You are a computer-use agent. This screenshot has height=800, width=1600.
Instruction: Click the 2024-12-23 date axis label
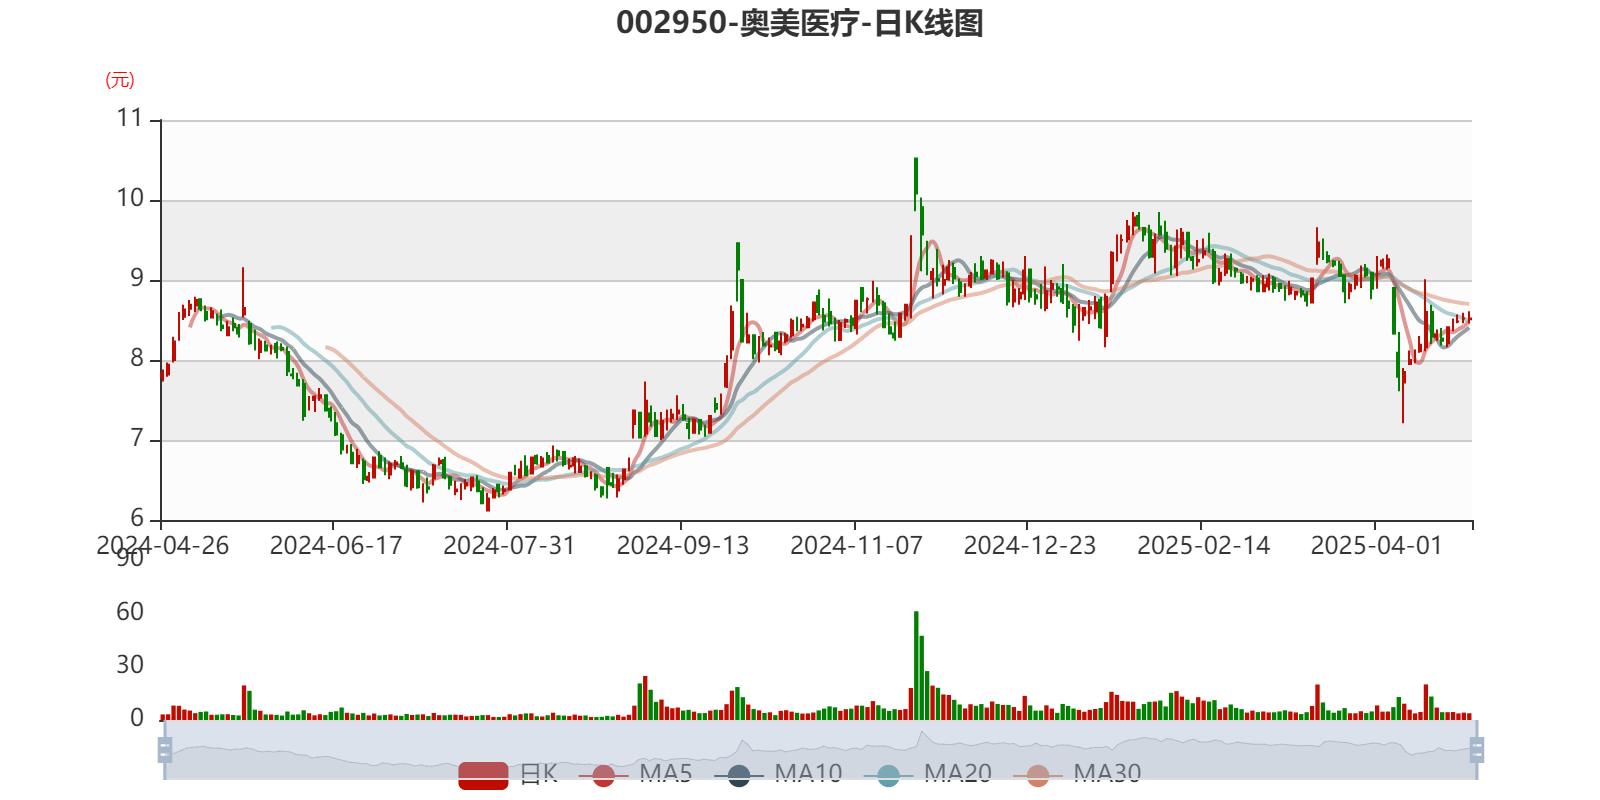[x=1030, y=546]
